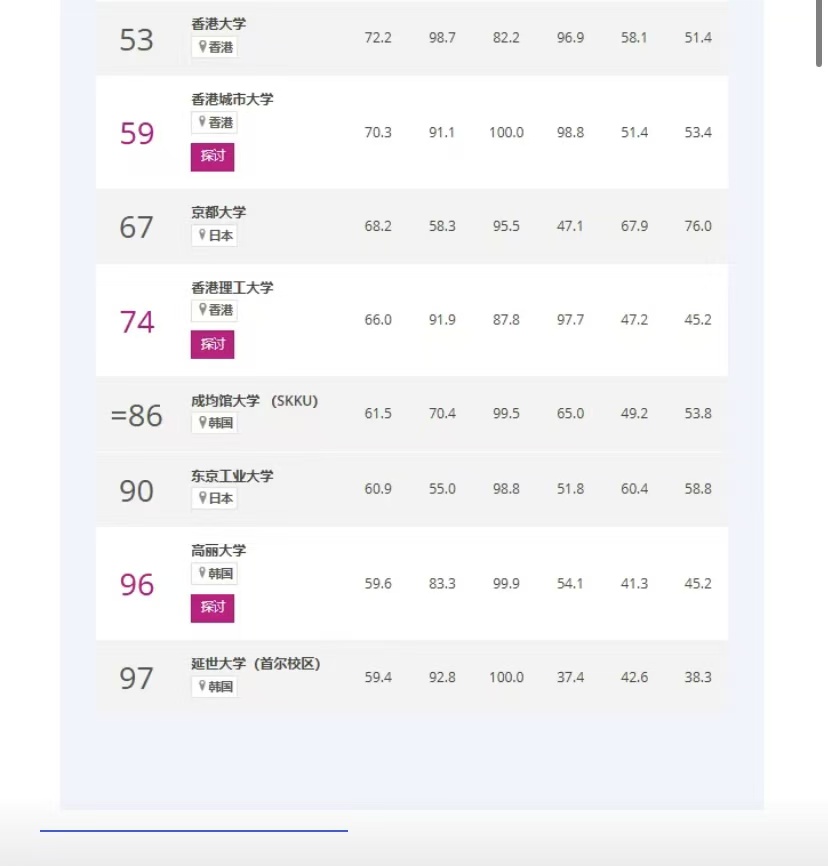This screenshot has height=866, width=828.
Task: Open the 东京工业大学 link
Action: pos(232,476)
